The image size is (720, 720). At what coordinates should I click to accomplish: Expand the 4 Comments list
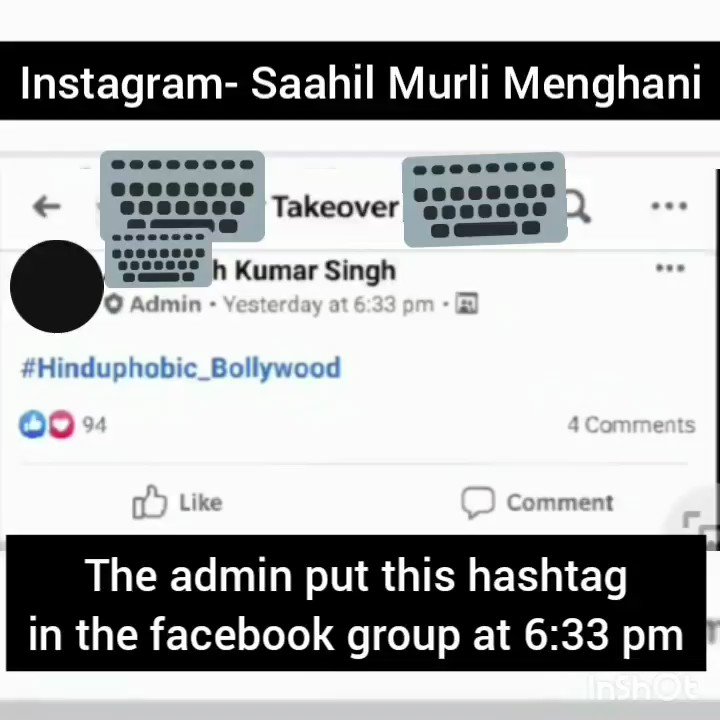pyautogui.click(x=631, y=425)
